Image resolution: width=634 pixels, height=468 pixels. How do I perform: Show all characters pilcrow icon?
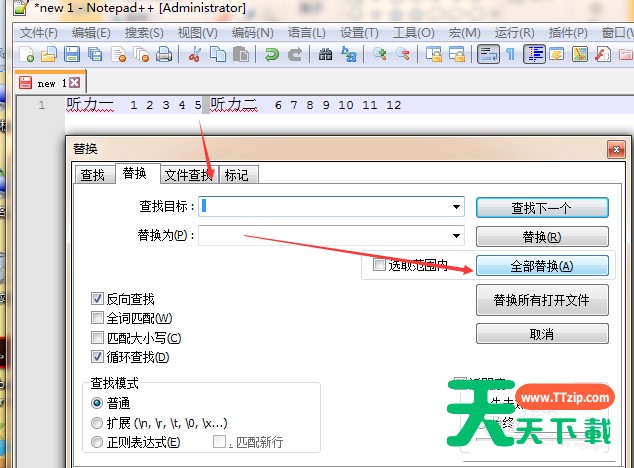(511, 54)
